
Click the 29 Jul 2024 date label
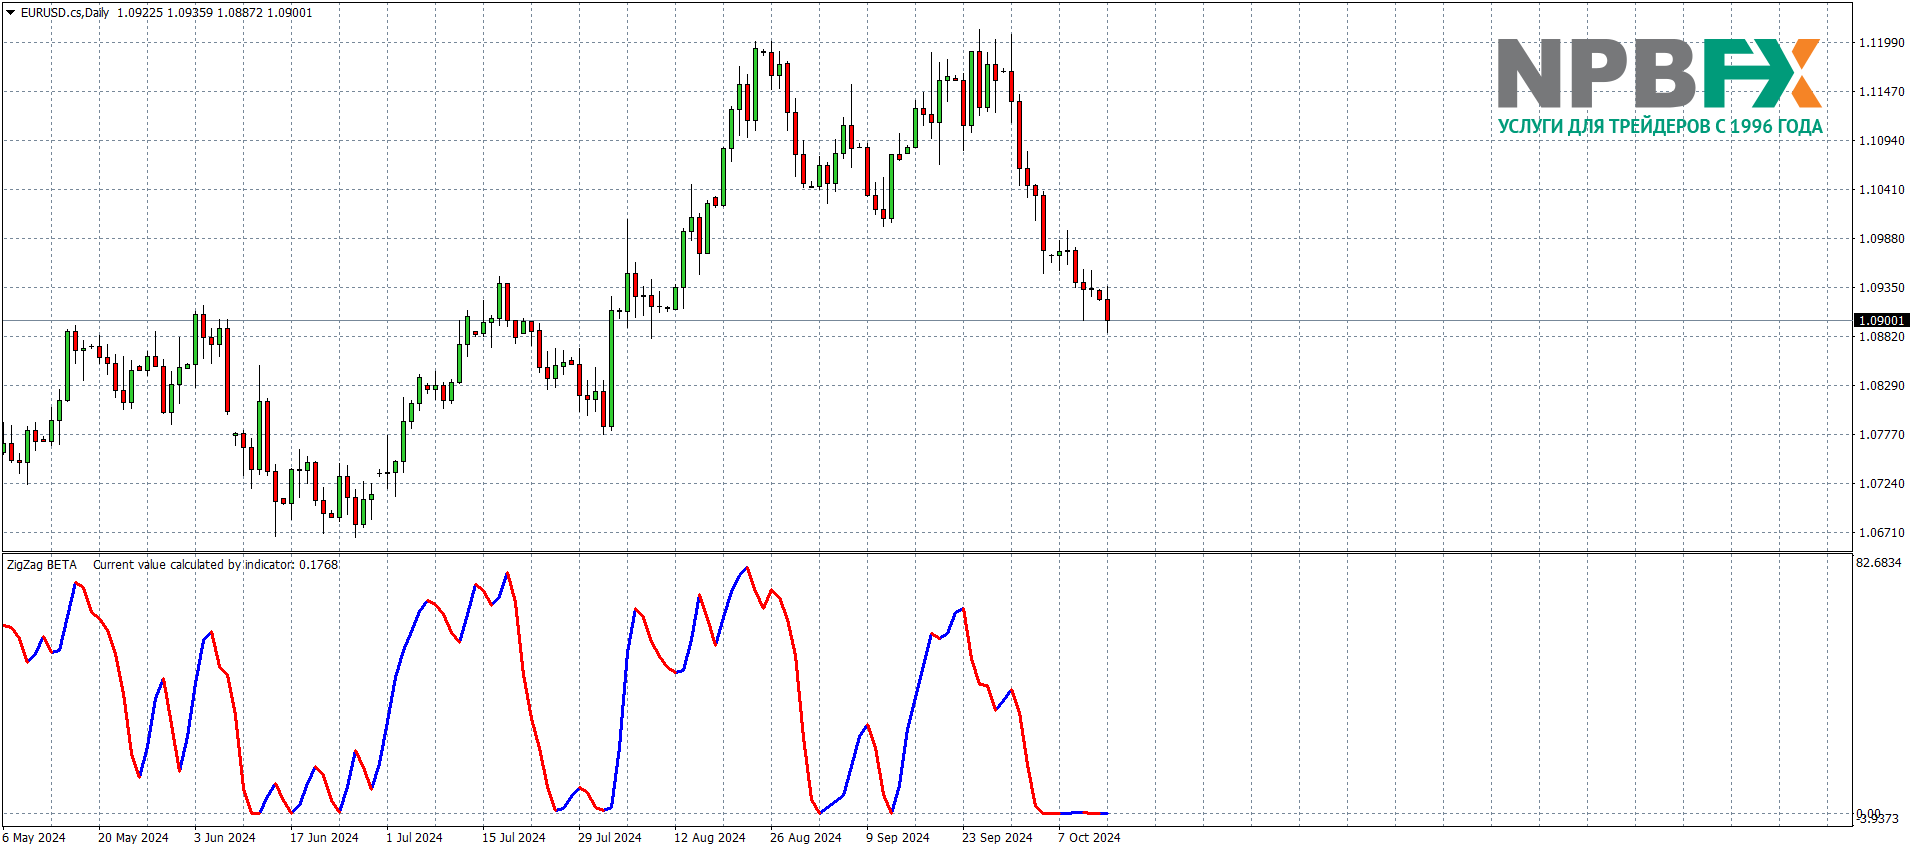[x=610, y=838]
